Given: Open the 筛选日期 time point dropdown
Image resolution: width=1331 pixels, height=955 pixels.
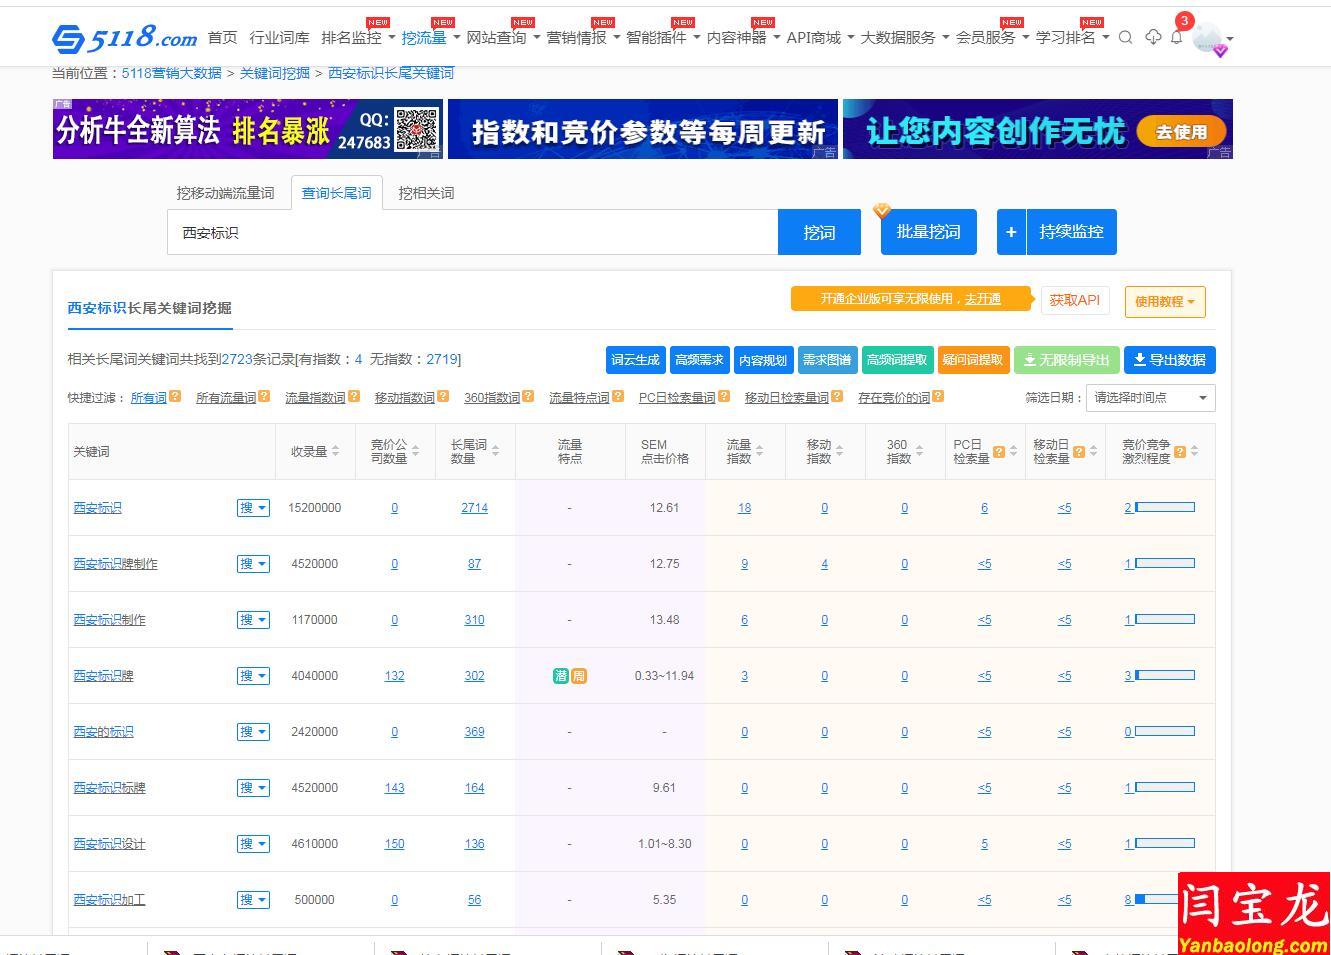Looking at the screenshot, I should [x=1150, y=398].
